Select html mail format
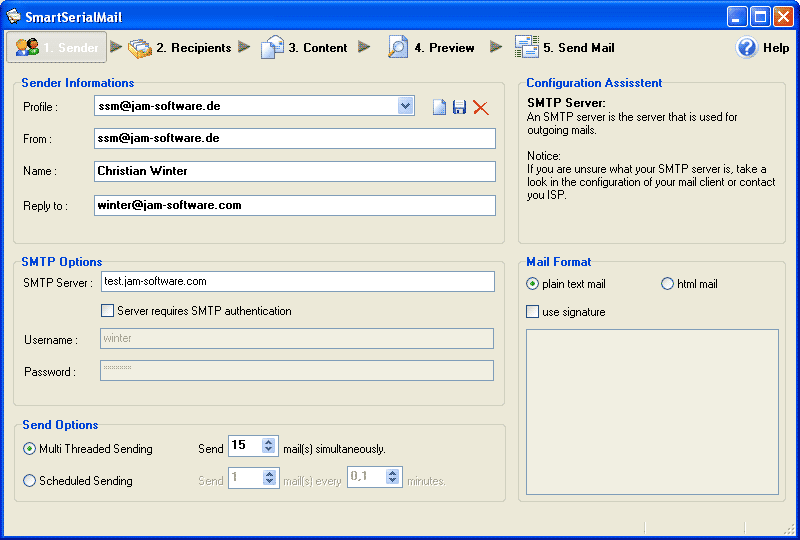This screenshot has width=800, height=540. click(x=667, y=284)
